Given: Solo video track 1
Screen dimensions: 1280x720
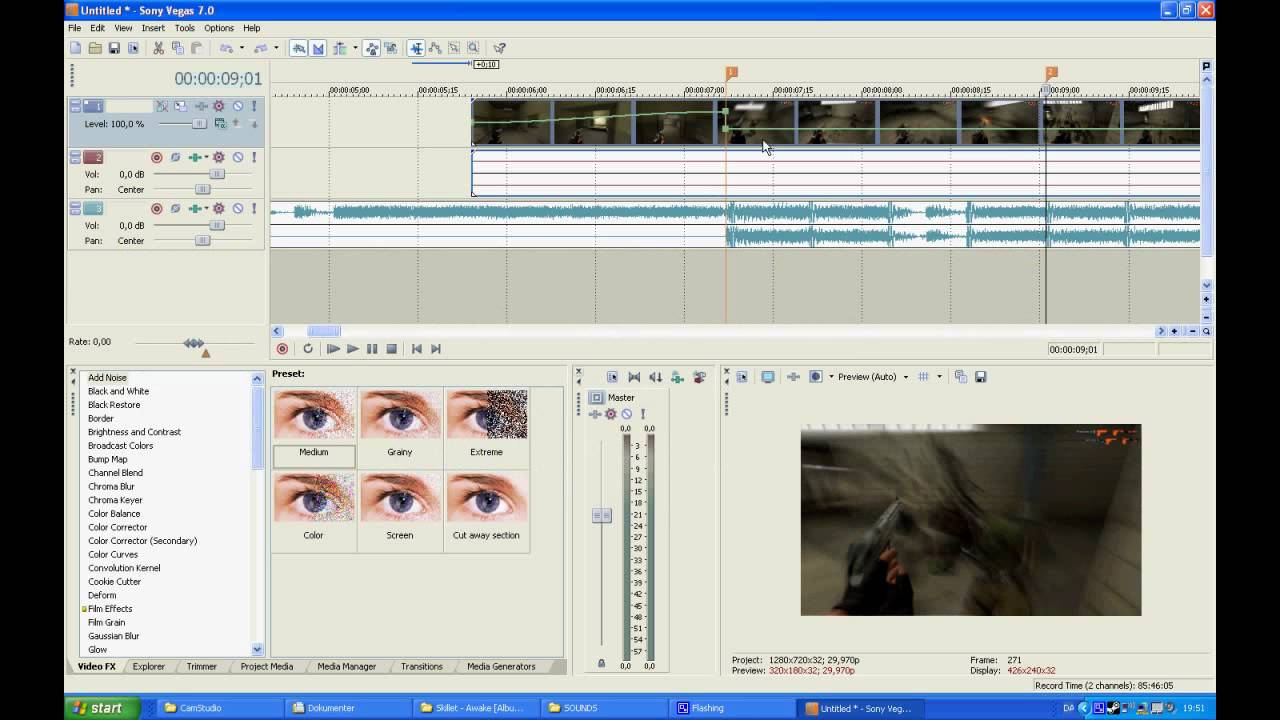Looking at the screenshot, I should [254, 106].
